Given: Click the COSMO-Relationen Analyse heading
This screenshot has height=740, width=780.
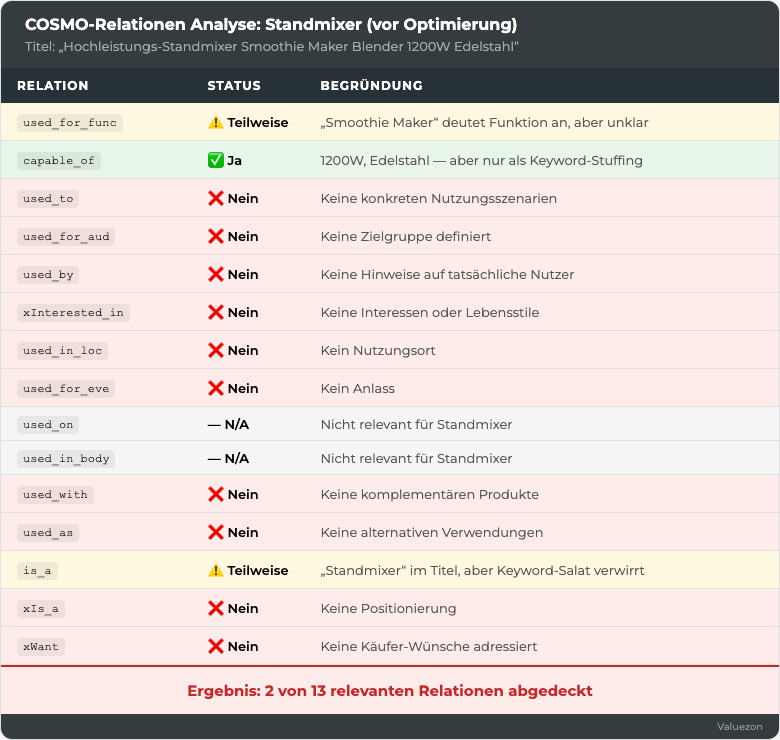Looking at the screenshot, I should [271, 24].
